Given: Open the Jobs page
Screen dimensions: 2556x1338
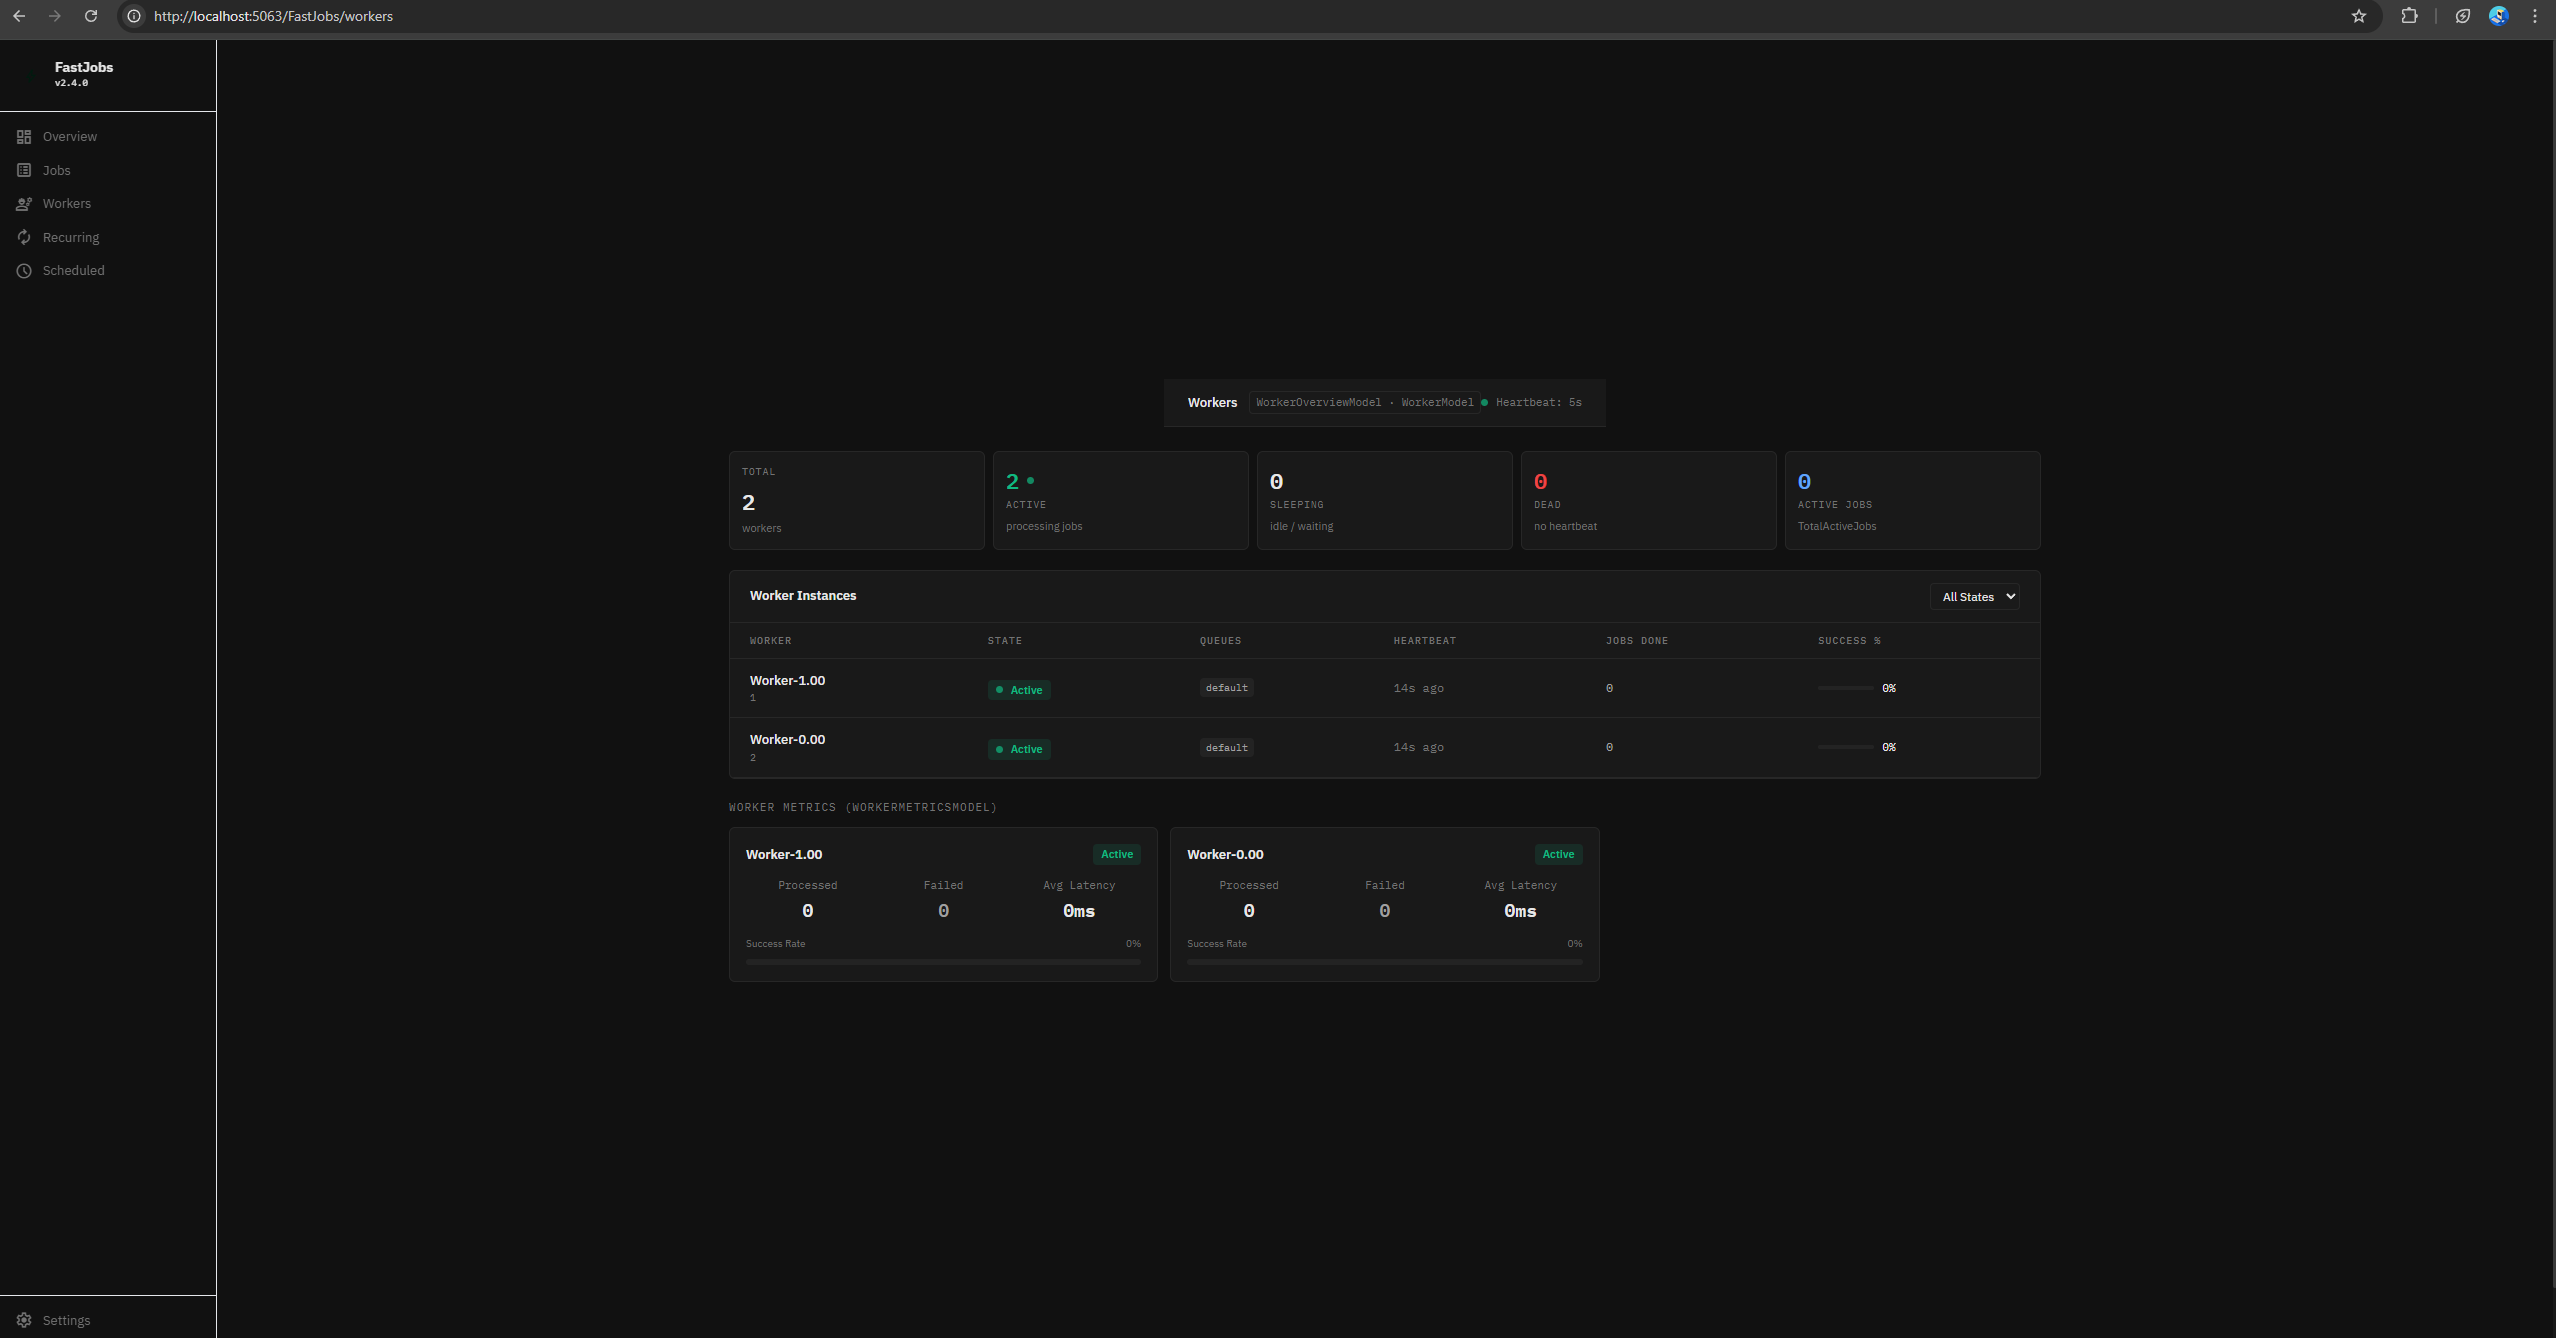Looking at the screenshot, I should click(x=57, y=171).
